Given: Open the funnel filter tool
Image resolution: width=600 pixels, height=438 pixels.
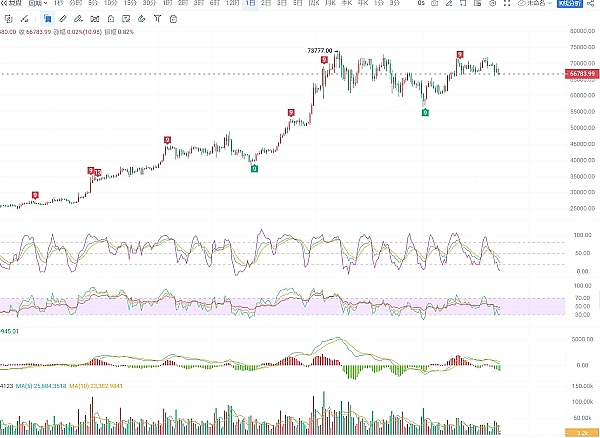Looking at the screenshot, I should pyautogui.click(x=157, y=19).
